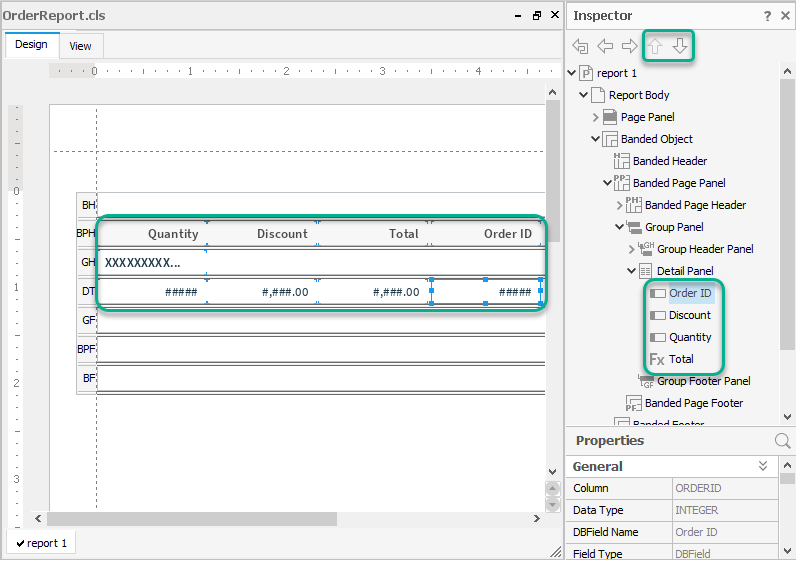Screen dimensions: 799x561
Task: Click Discount column header label in design
Action: pos(282,234)
